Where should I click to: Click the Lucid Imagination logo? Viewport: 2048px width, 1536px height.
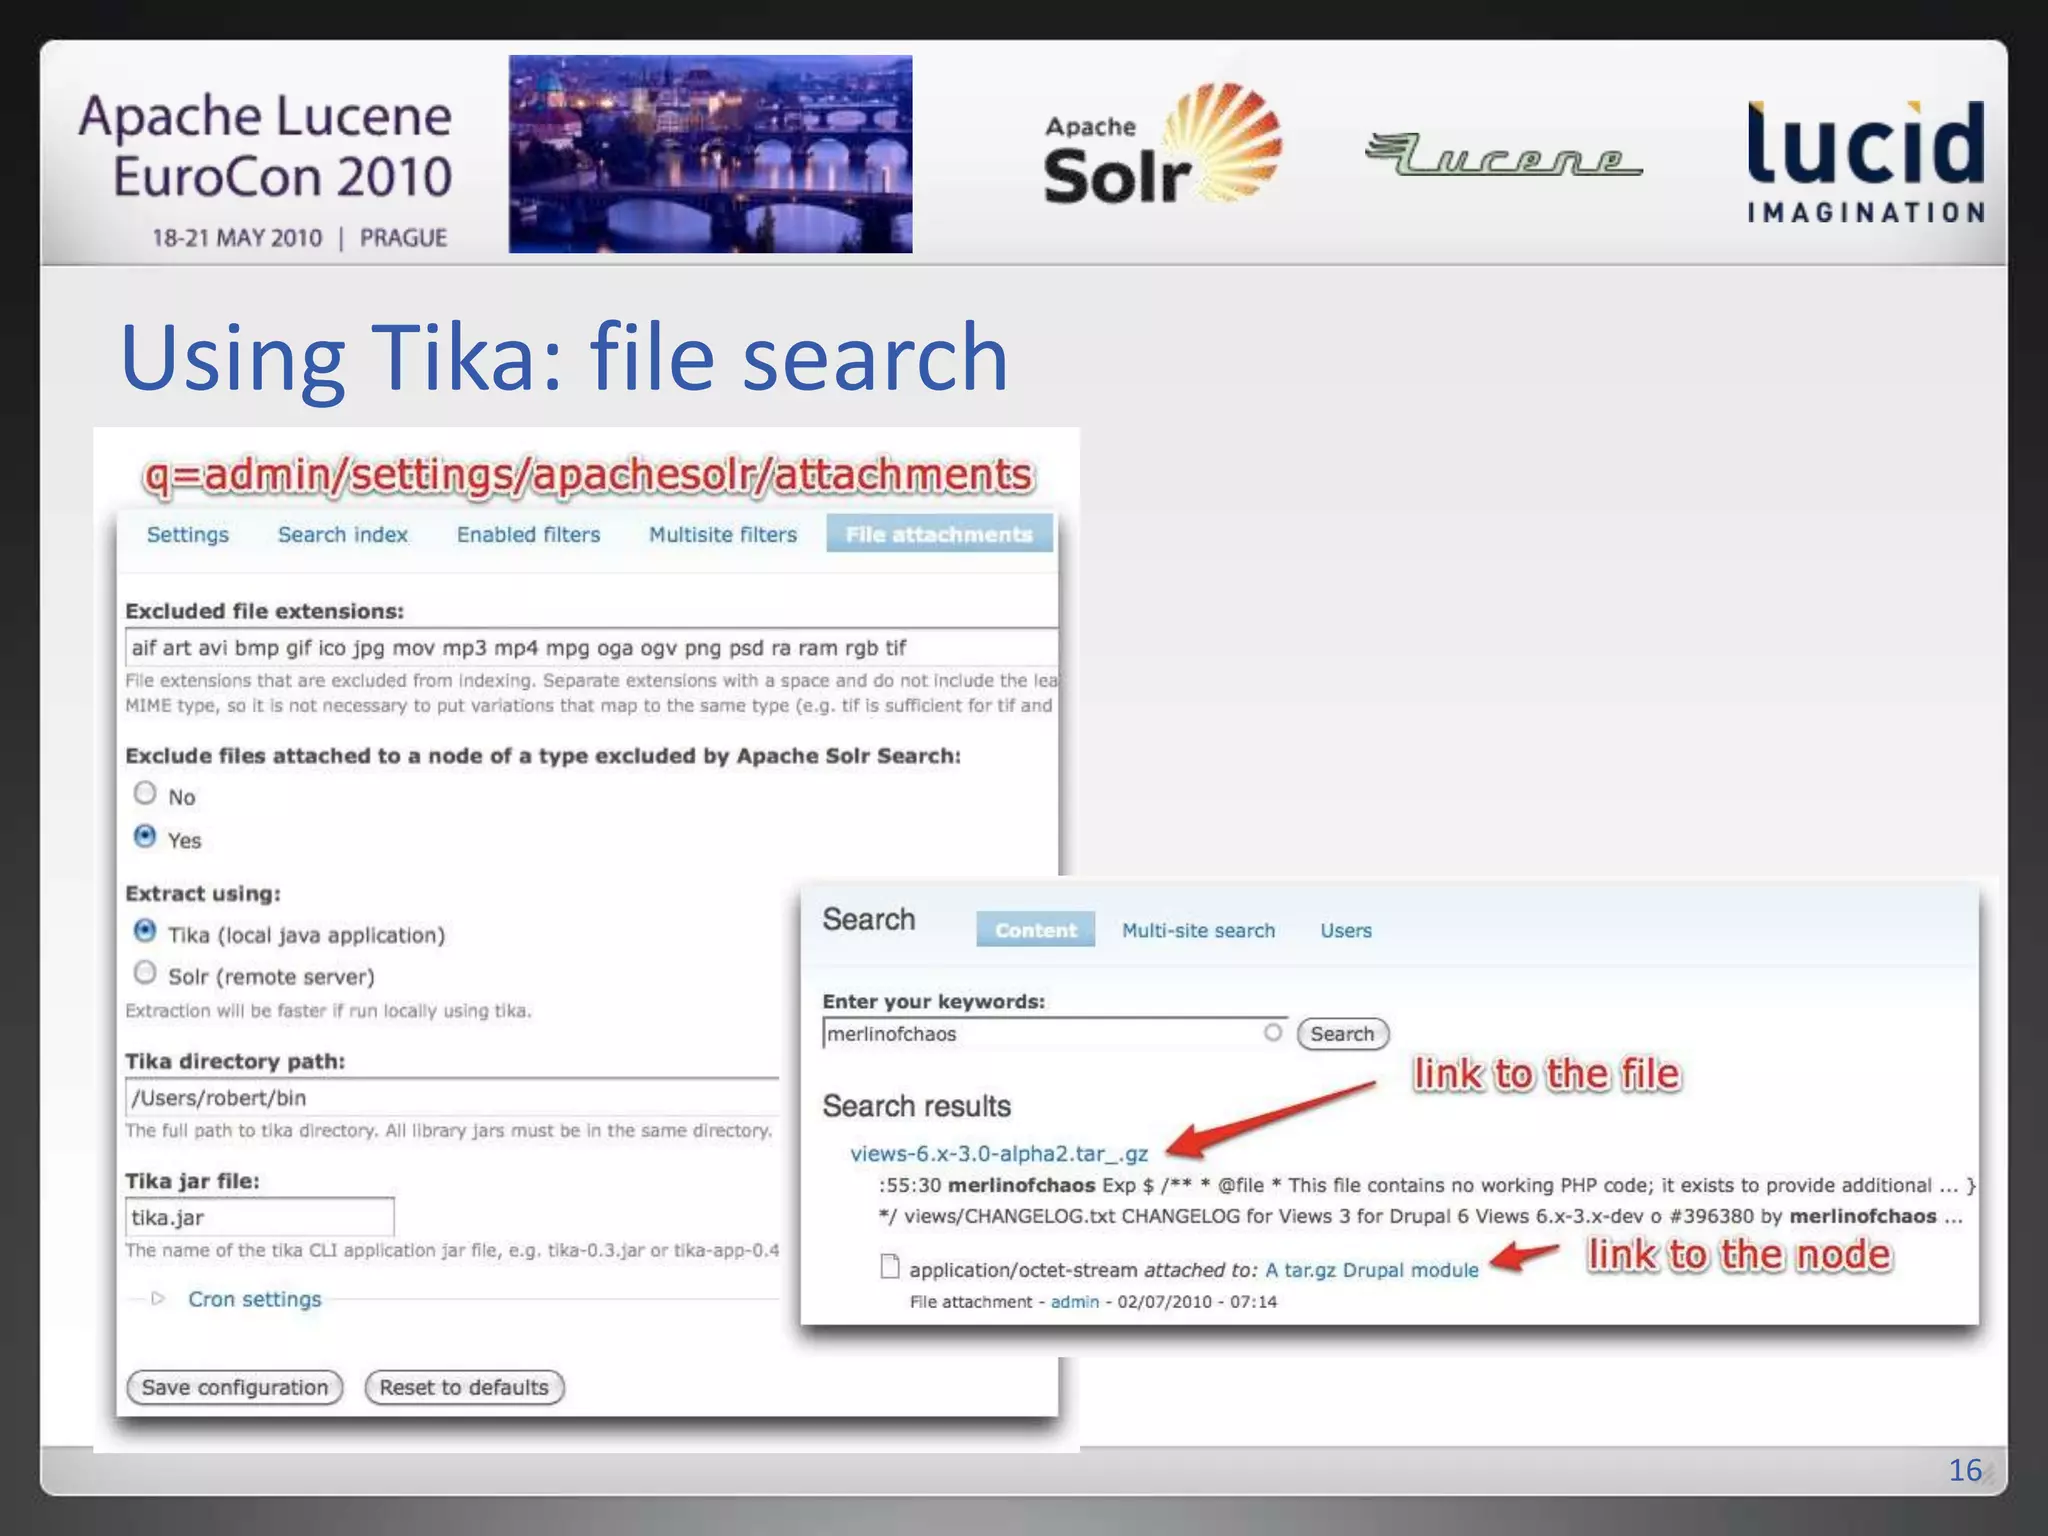(x=1866, y=161)
